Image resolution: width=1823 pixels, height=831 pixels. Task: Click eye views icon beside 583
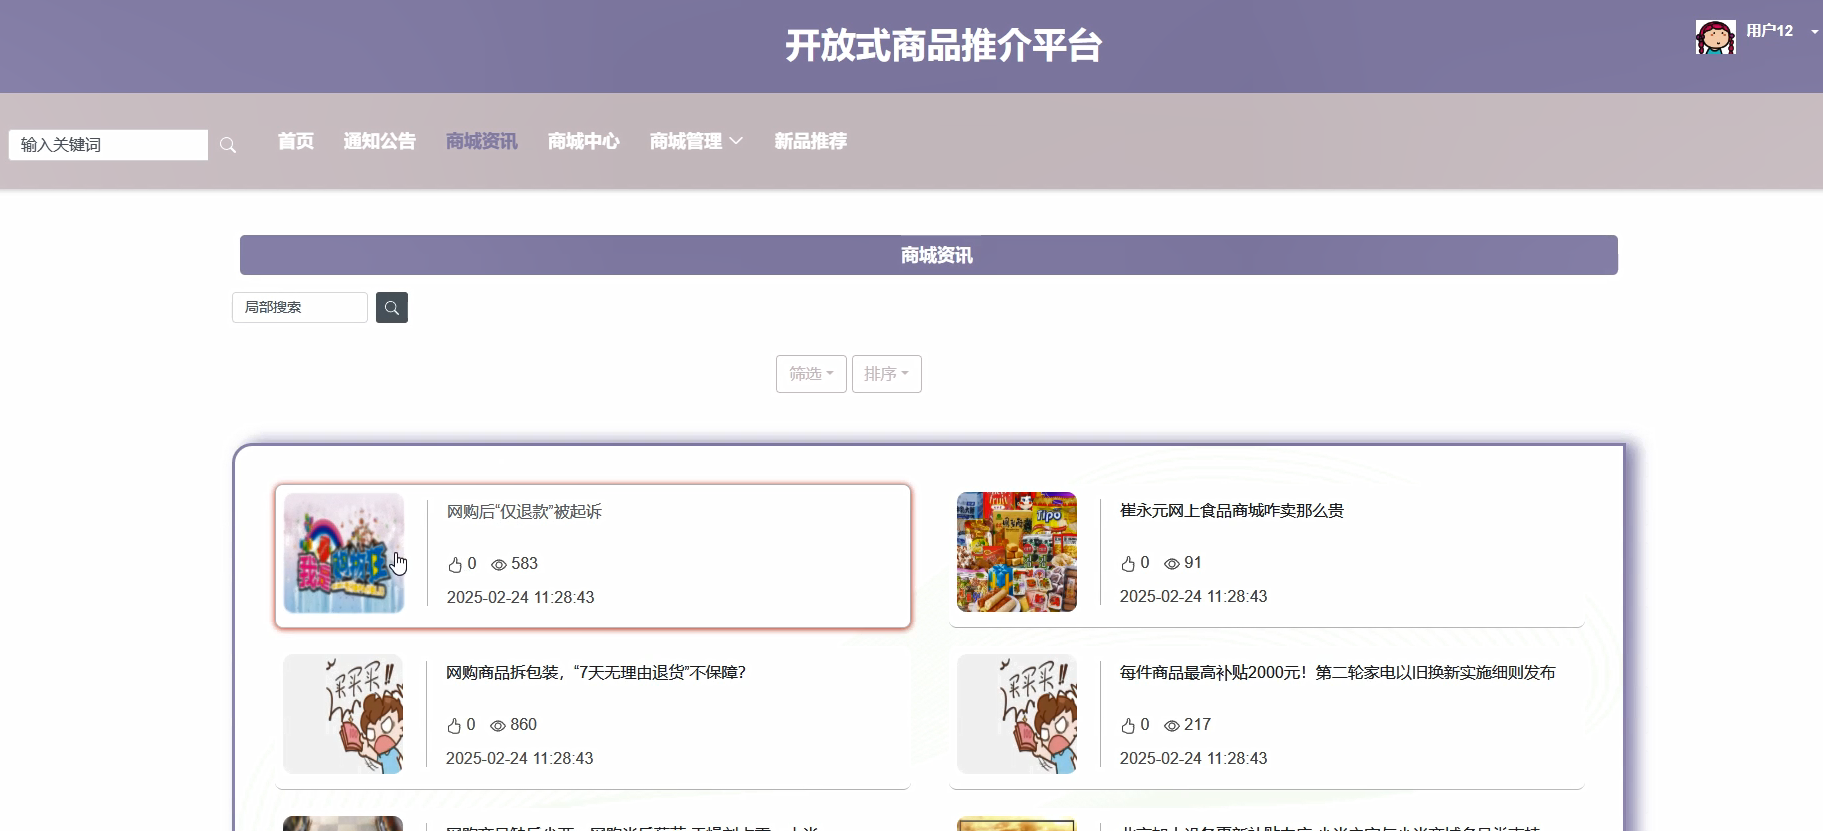pos(499,565)
